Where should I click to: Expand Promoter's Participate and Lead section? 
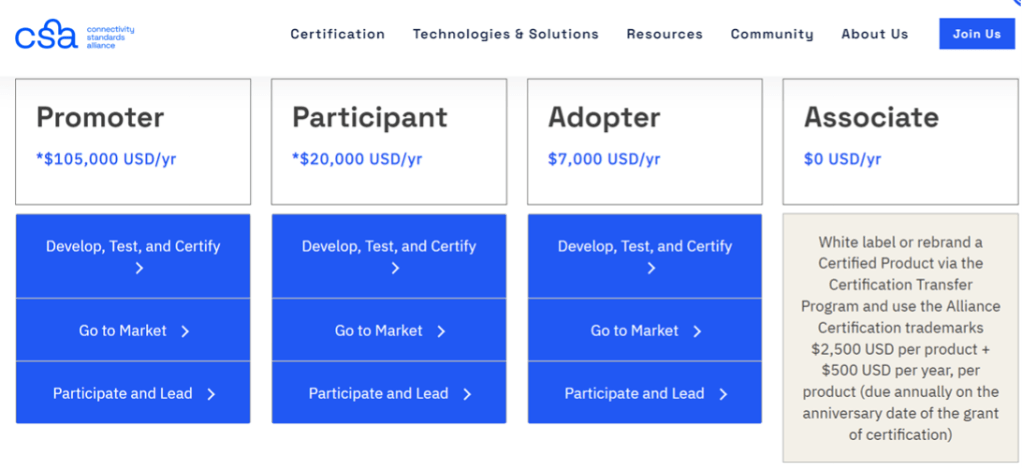pos(133,394)
